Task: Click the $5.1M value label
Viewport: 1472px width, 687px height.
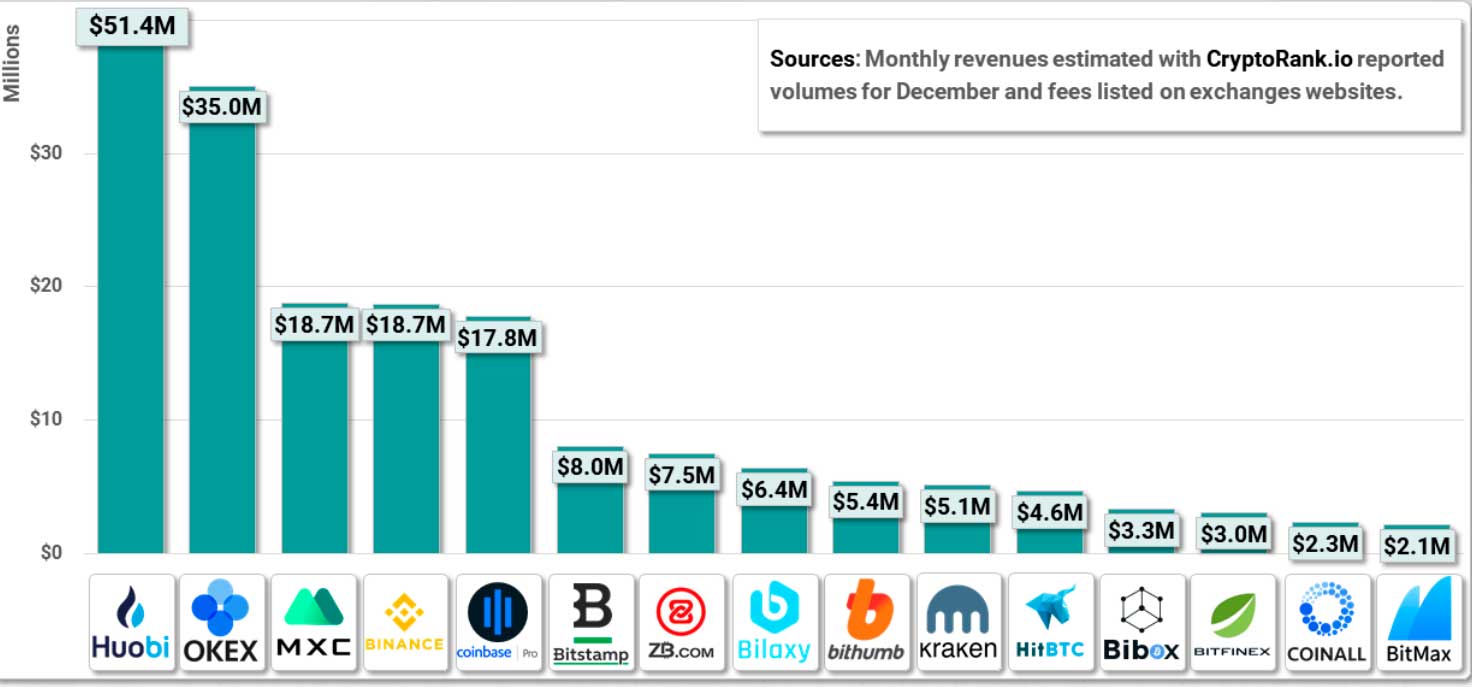Action: pos(958,506)
